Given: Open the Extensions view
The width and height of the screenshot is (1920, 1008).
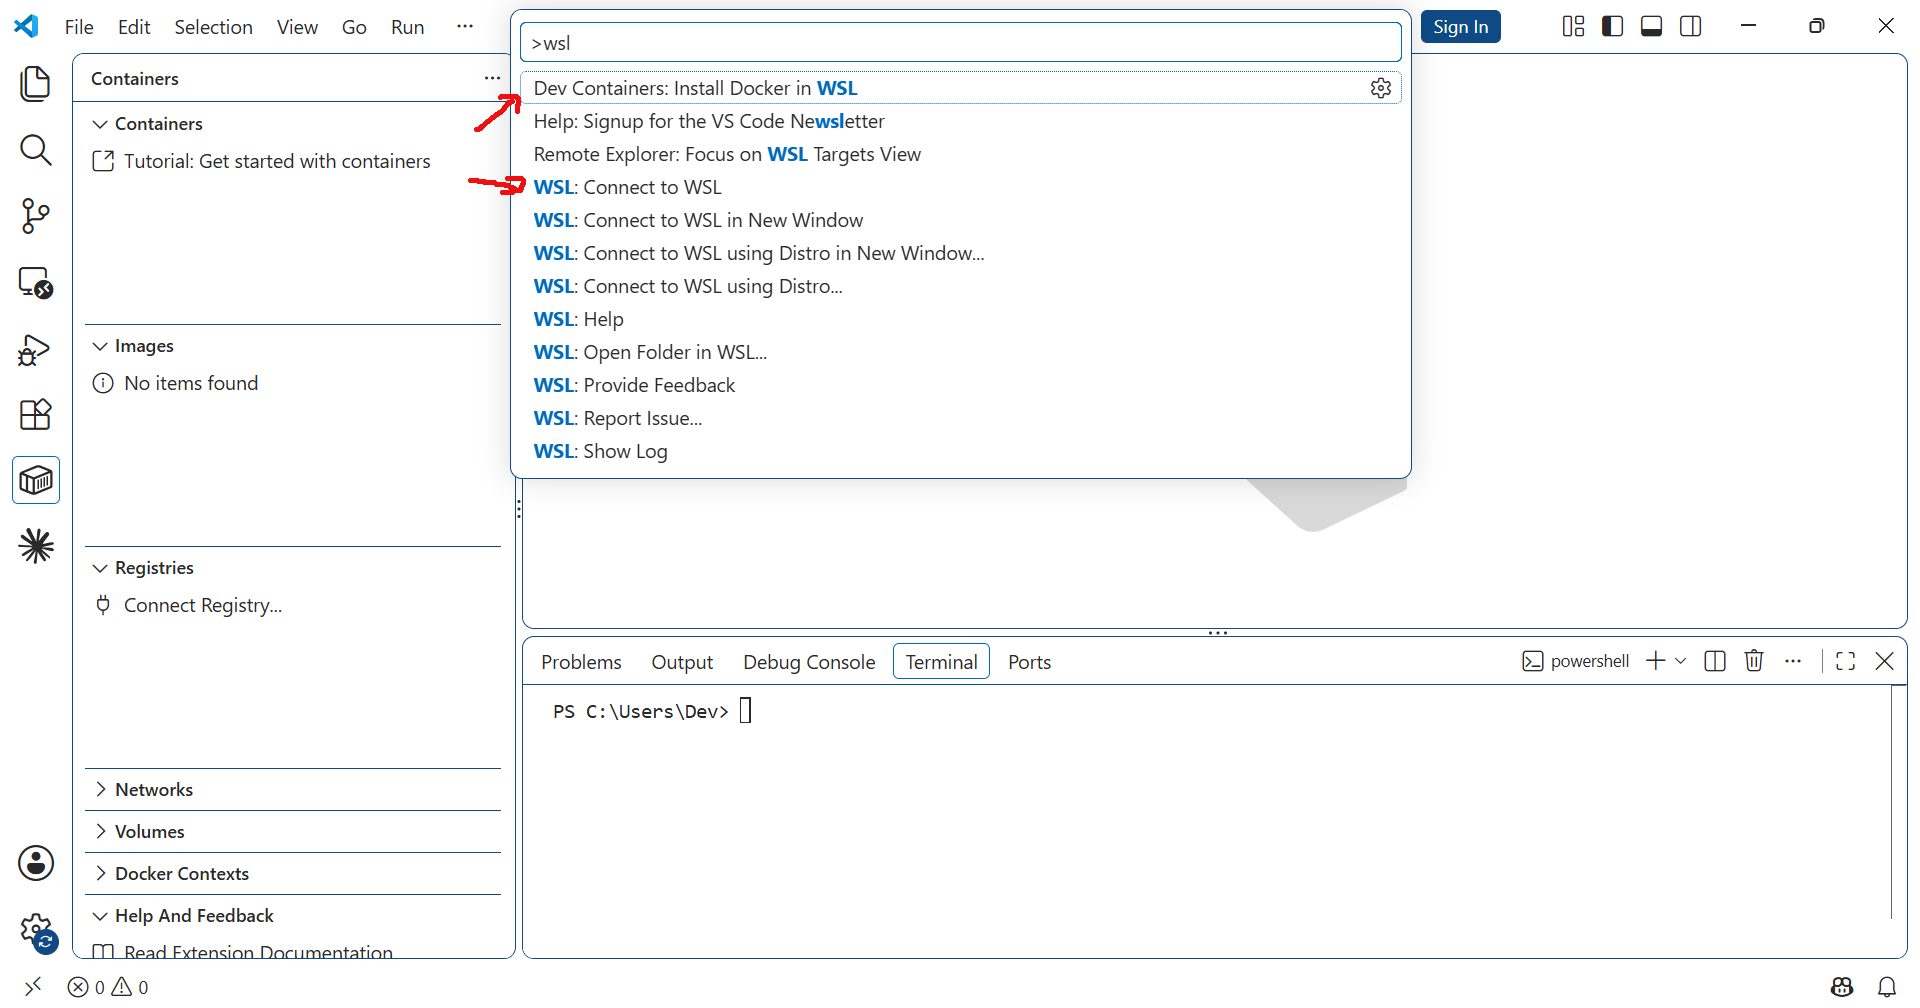Looking at the screenshot, I should pyautogui.click(x=36, y=414).
